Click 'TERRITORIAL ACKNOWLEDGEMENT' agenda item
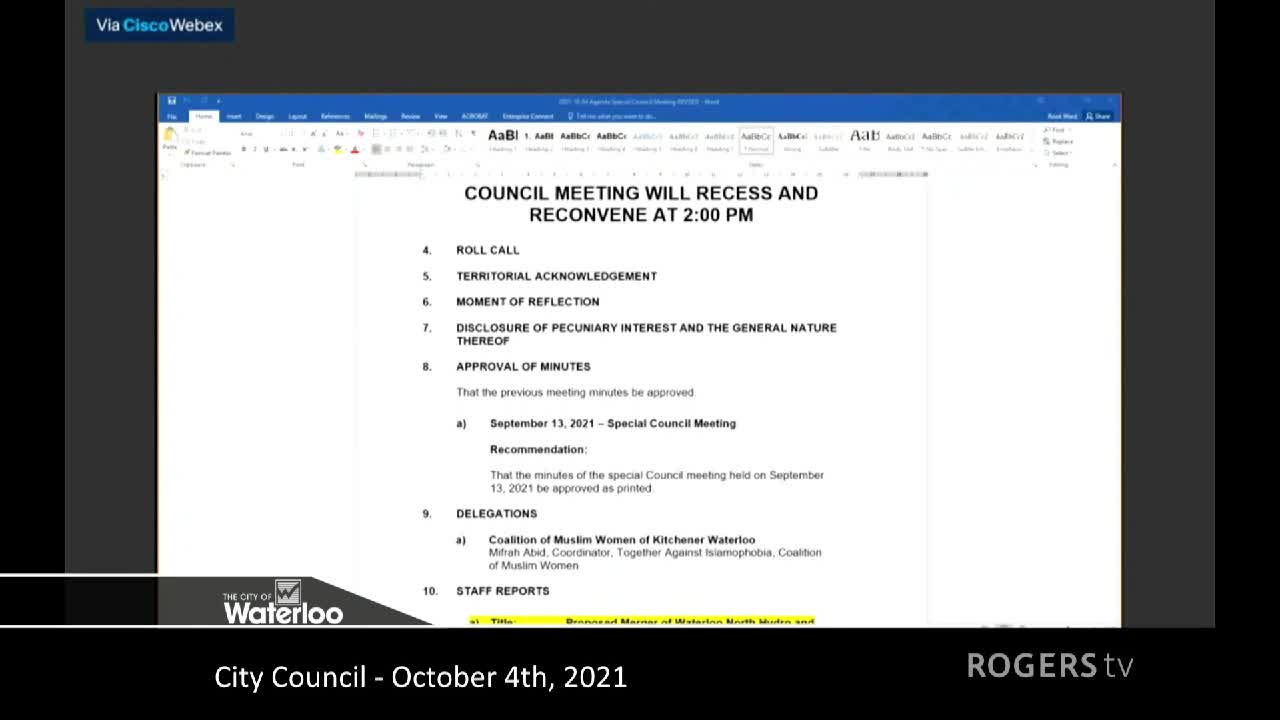Screen dimensions: 1280x720 coord(557,276)
